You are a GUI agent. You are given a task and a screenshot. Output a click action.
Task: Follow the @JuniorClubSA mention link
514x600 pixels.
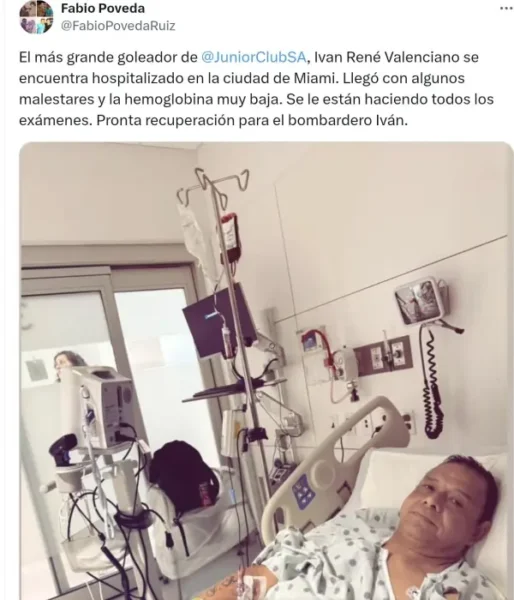click(x=254, y=57)
